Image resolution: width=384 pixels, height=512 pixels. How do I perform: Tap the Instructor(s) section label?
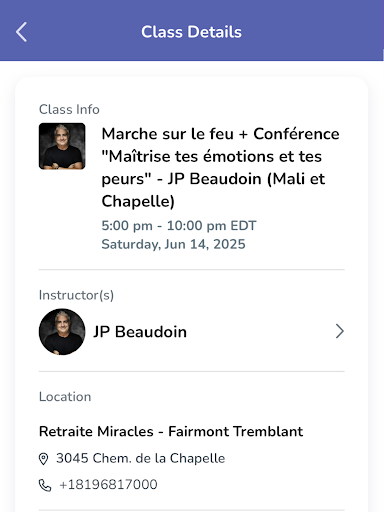pos(76,295)
